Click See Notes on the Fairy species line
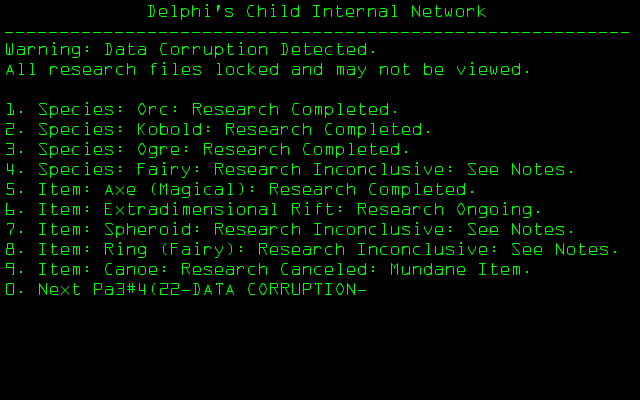The width and height of the screenshot is (640, 400). point(530,169)
